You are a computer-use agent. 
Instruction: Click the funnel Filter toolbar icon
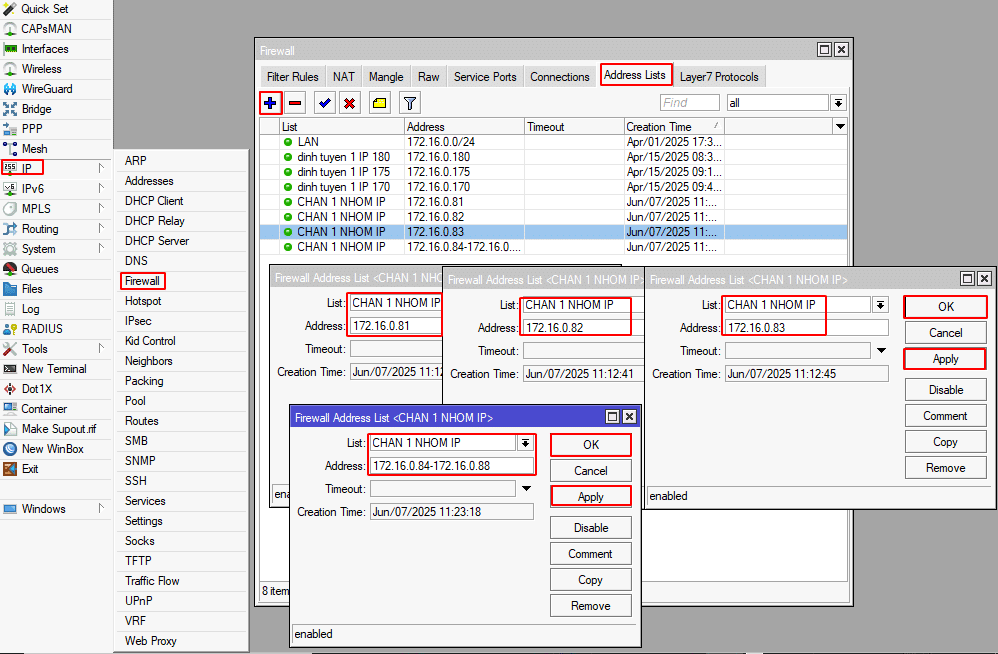click(x=410, y=102)
